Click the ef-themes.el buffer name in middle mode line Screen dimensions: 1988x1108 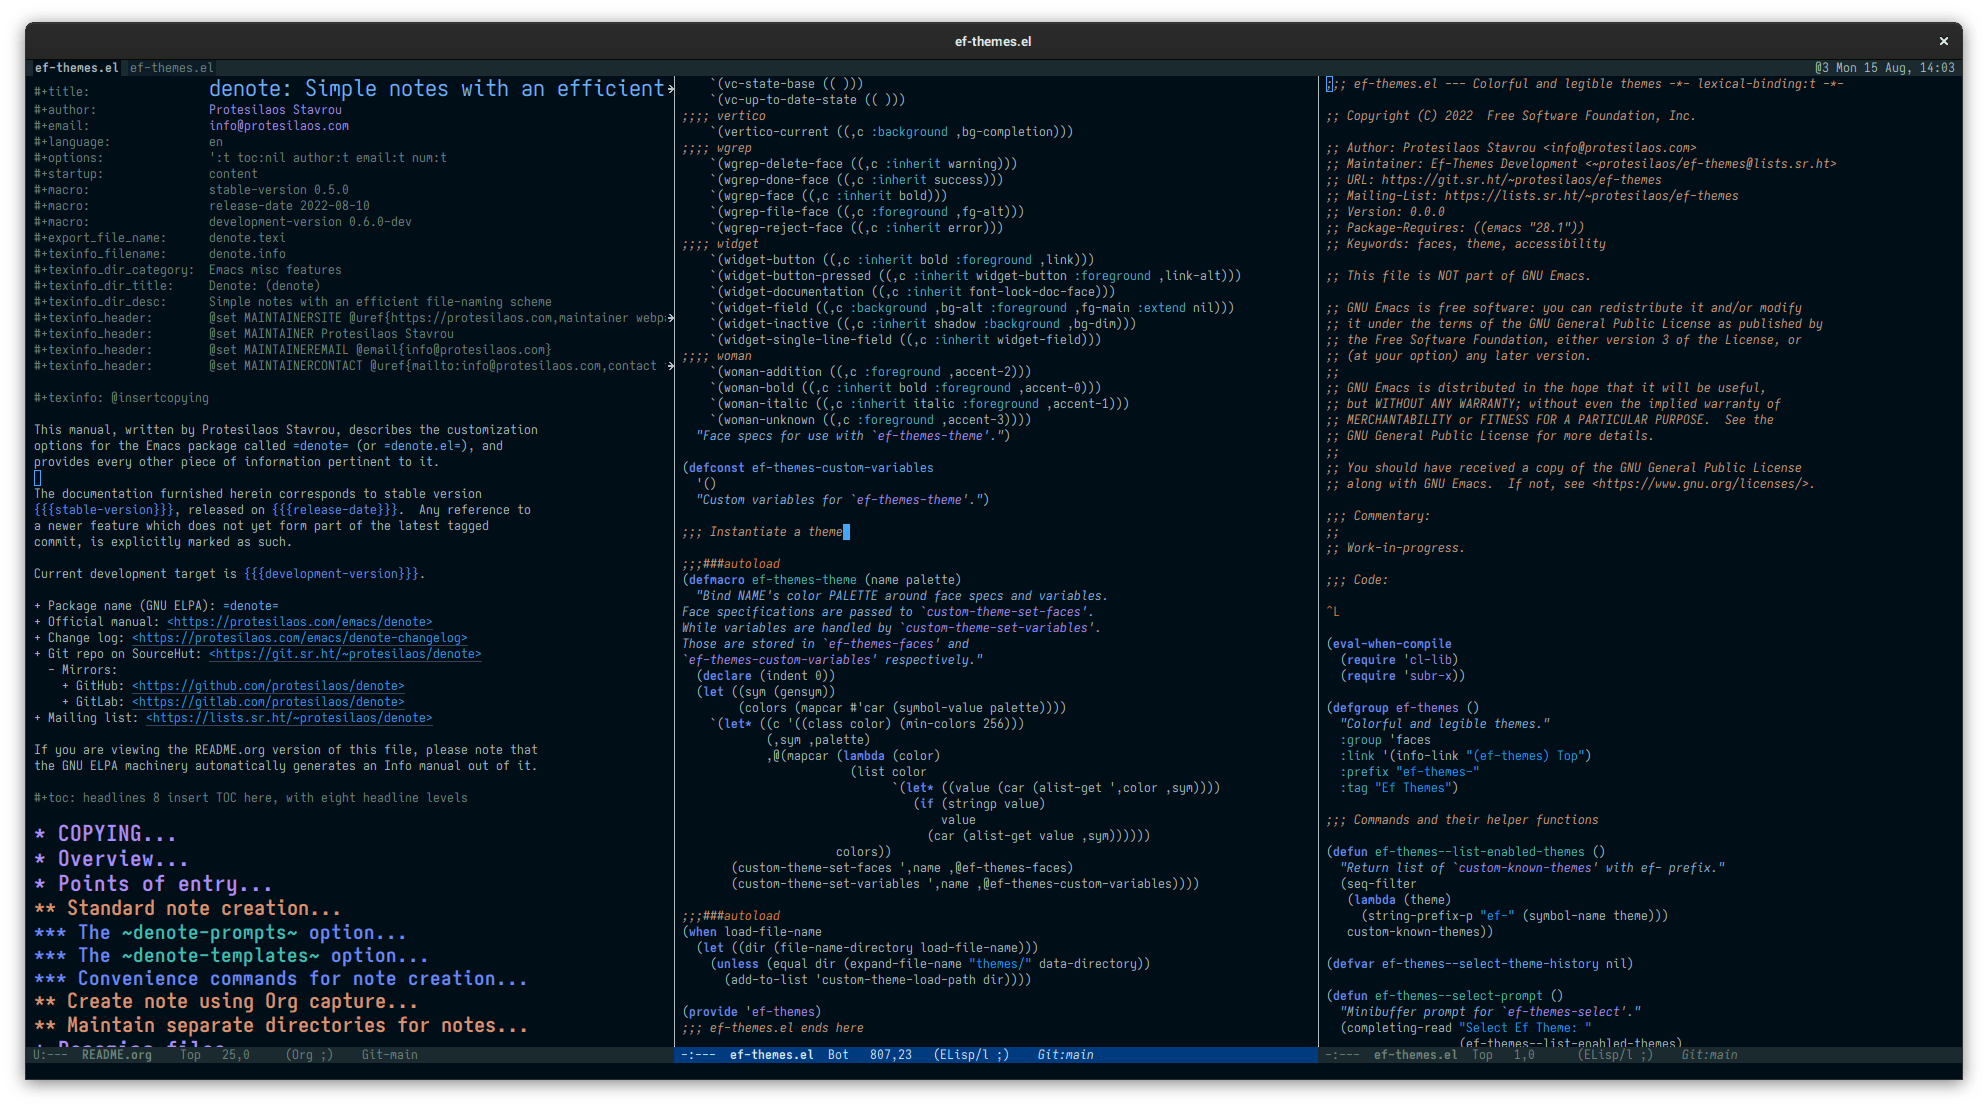772,1054
